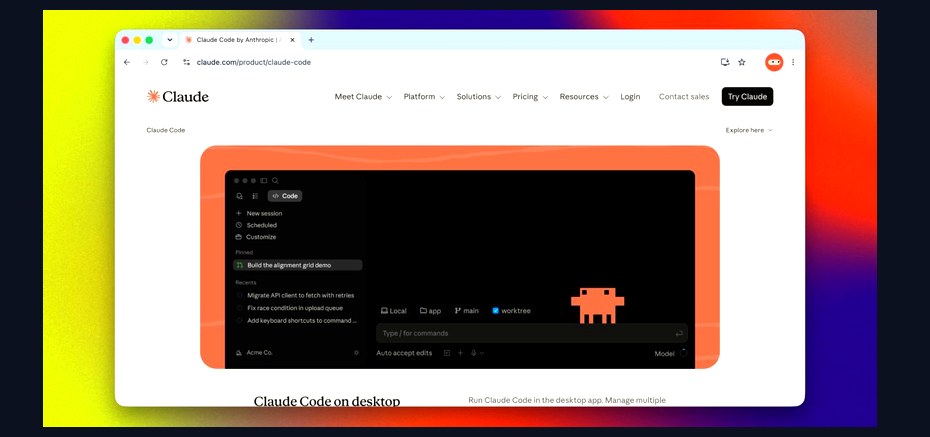Select the task list mode icon

[x=255, y=196]
